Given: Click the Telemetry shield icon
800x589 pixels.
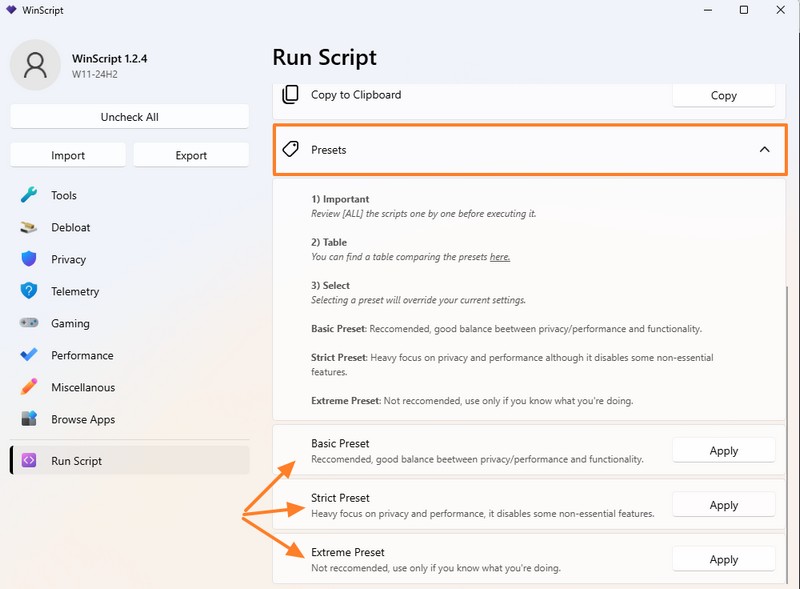Looking at the screenshot, I should [x=29, y=291].
